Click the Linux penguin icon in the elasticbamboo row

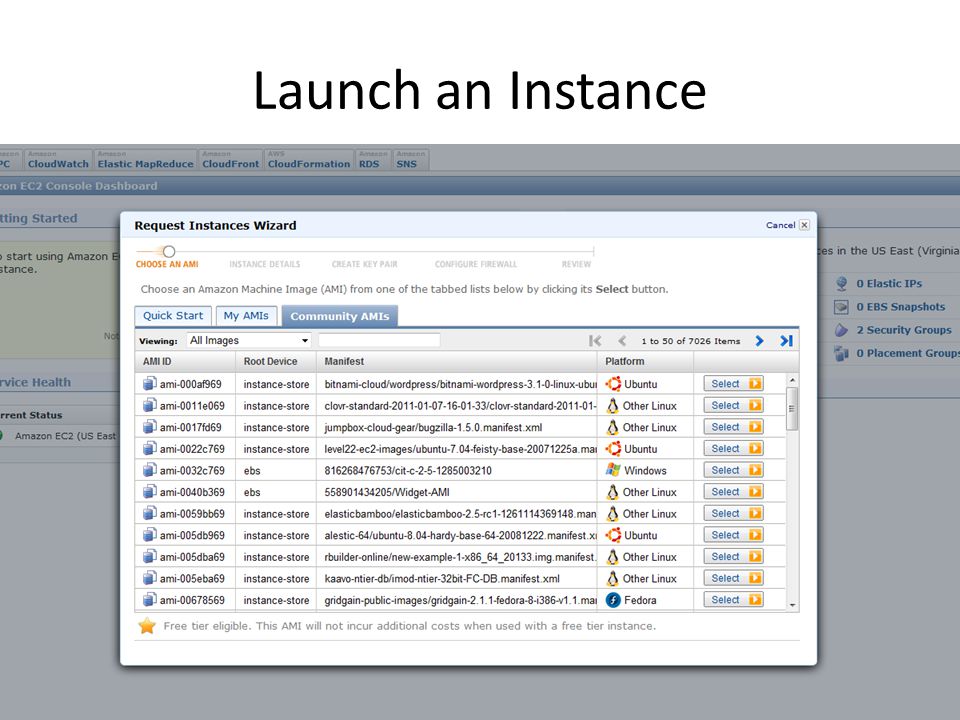(x=612, y=514)
